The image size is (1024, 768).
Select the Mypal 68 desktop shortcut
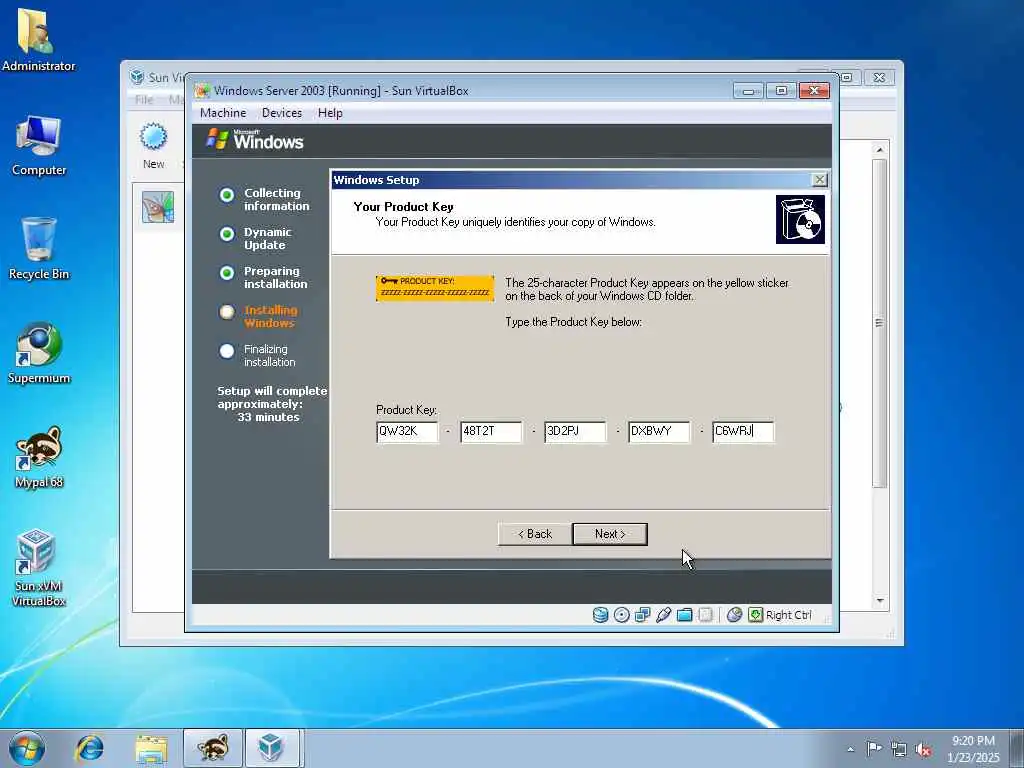(39, 457)
